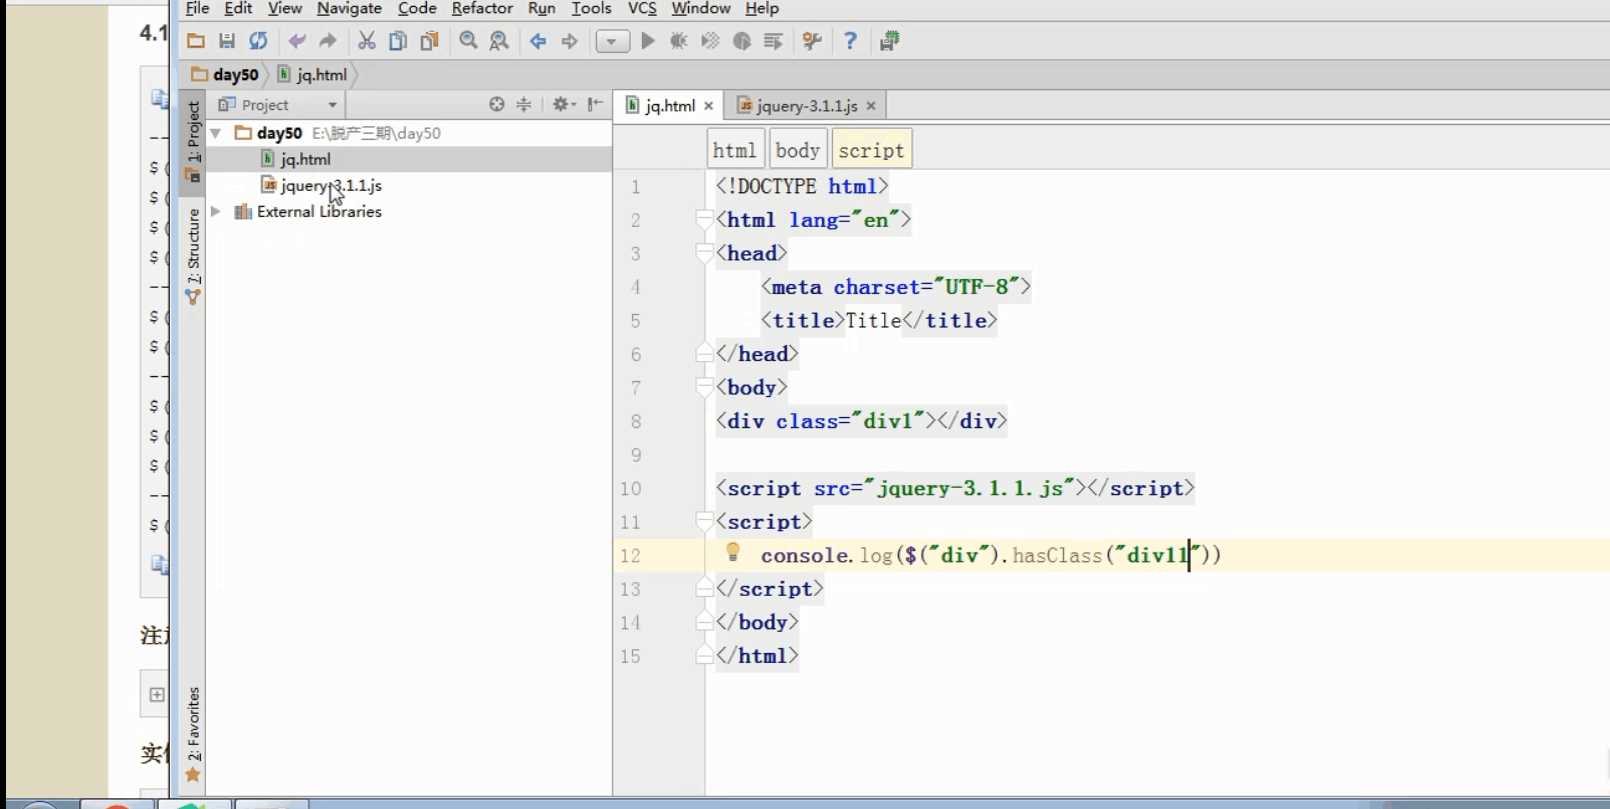
Task: Click the html breadcrumb in editor
Action: (734, 150)
